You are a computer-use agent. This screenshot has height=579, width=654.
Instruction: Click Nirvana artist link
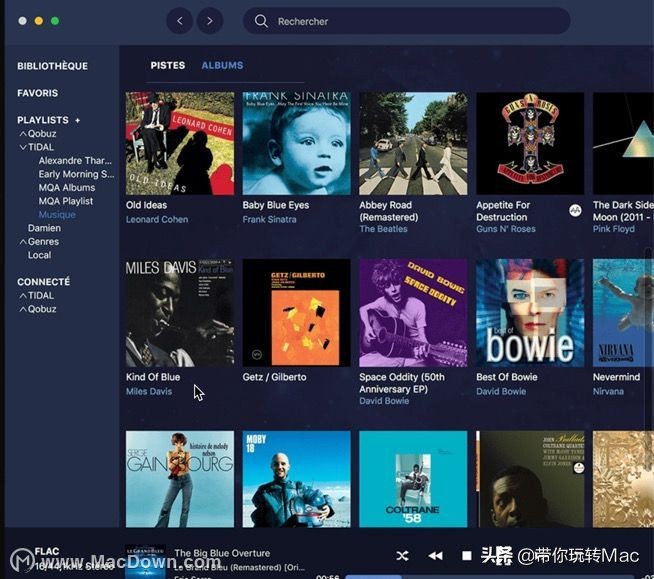click(608, 391)
